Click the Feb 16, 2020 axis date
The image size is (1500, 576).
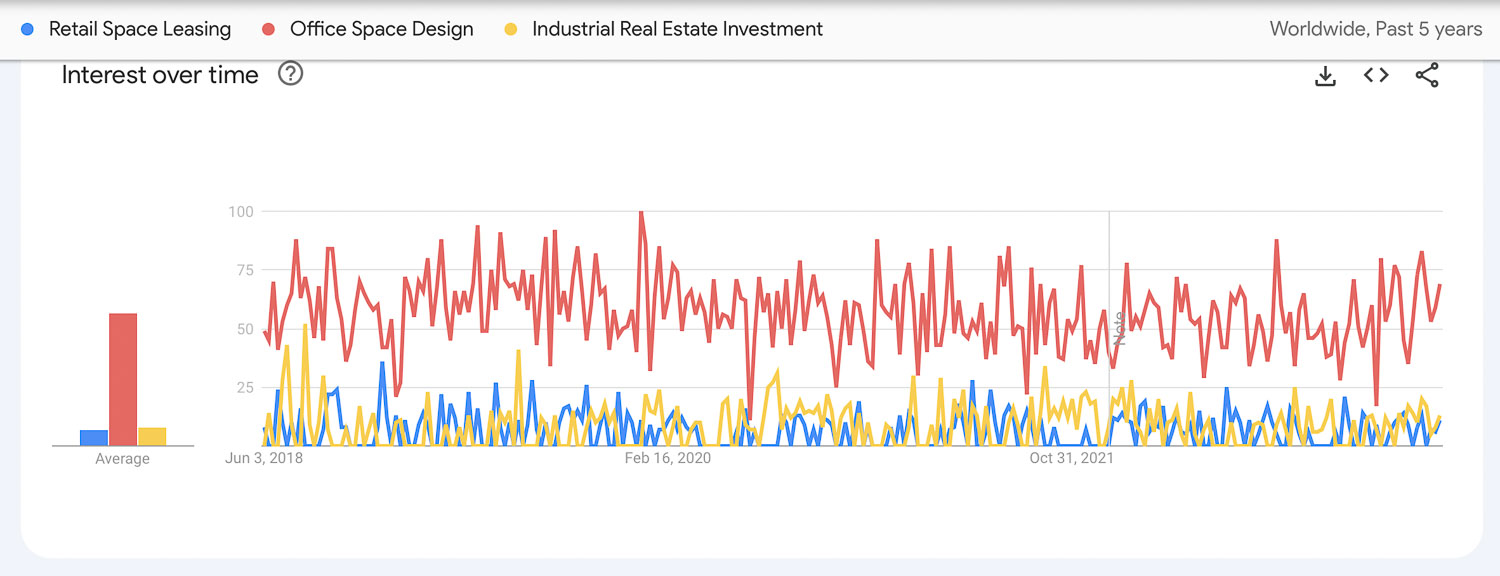coord(668,458)
